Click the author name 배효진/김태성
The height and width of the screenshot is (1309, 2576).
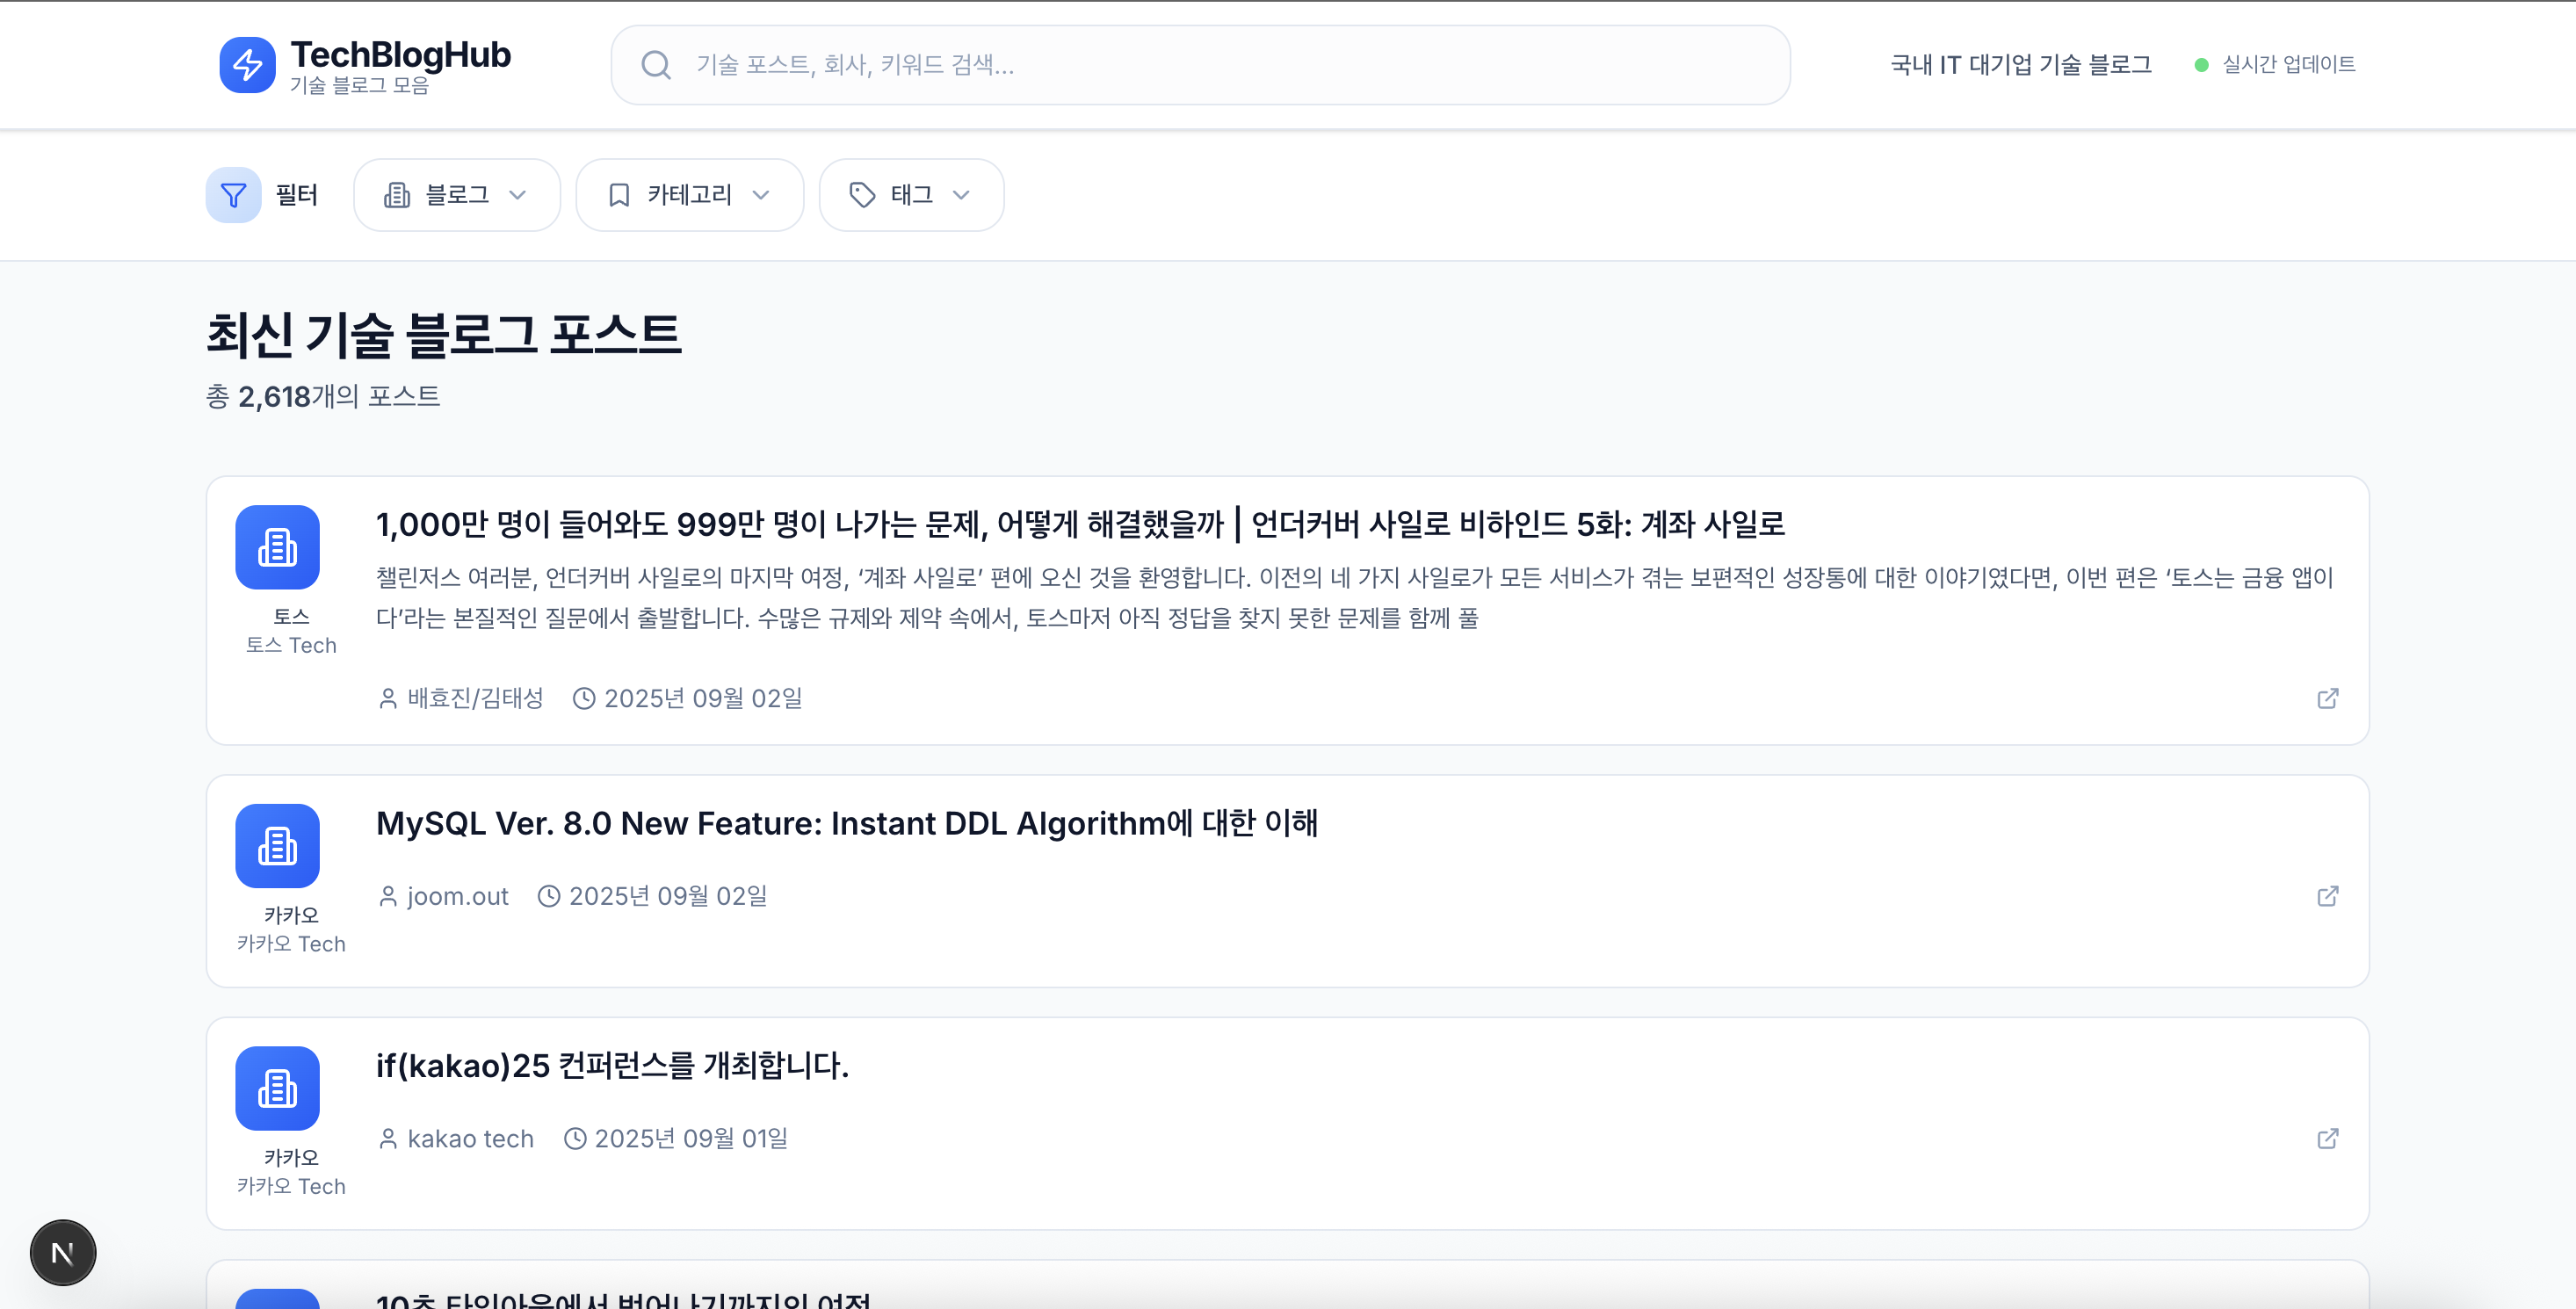(x=475, y=698)
